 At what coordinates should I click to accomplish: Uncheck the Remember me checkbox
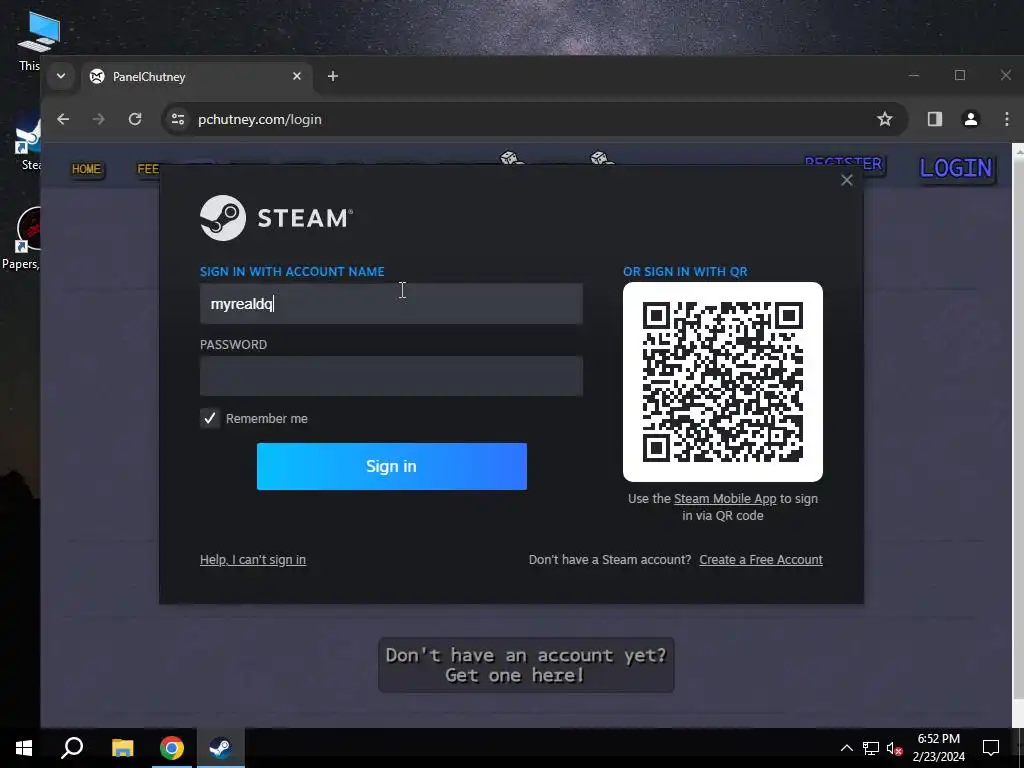210,419
